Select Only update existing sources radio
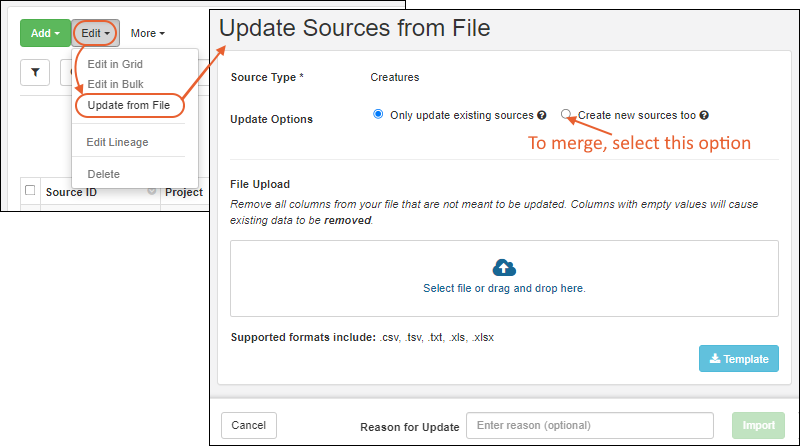The width and height of the screenshot is (800, 446). coord(378,114)
